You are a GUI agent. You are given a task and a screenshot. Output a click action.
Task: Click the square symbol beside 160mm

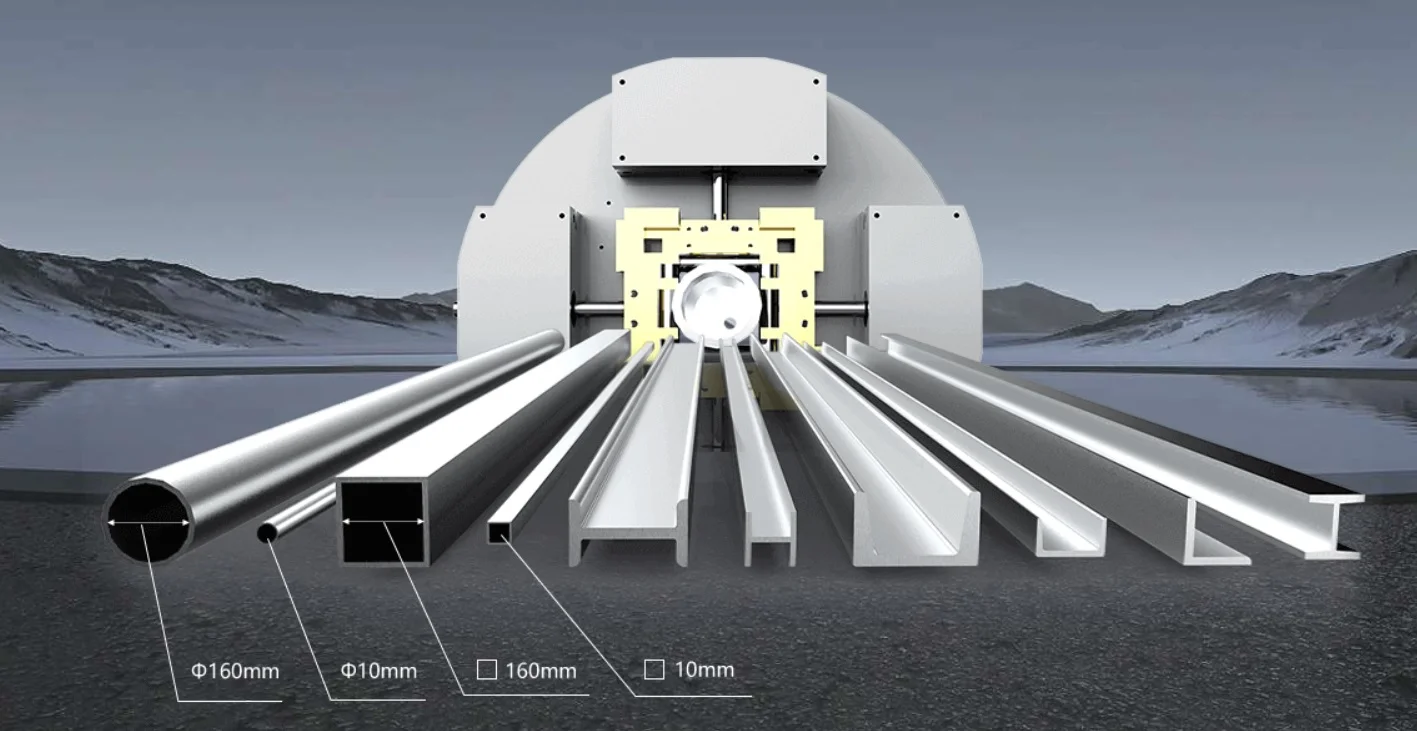pyautogui.click(x=486, y=670)
